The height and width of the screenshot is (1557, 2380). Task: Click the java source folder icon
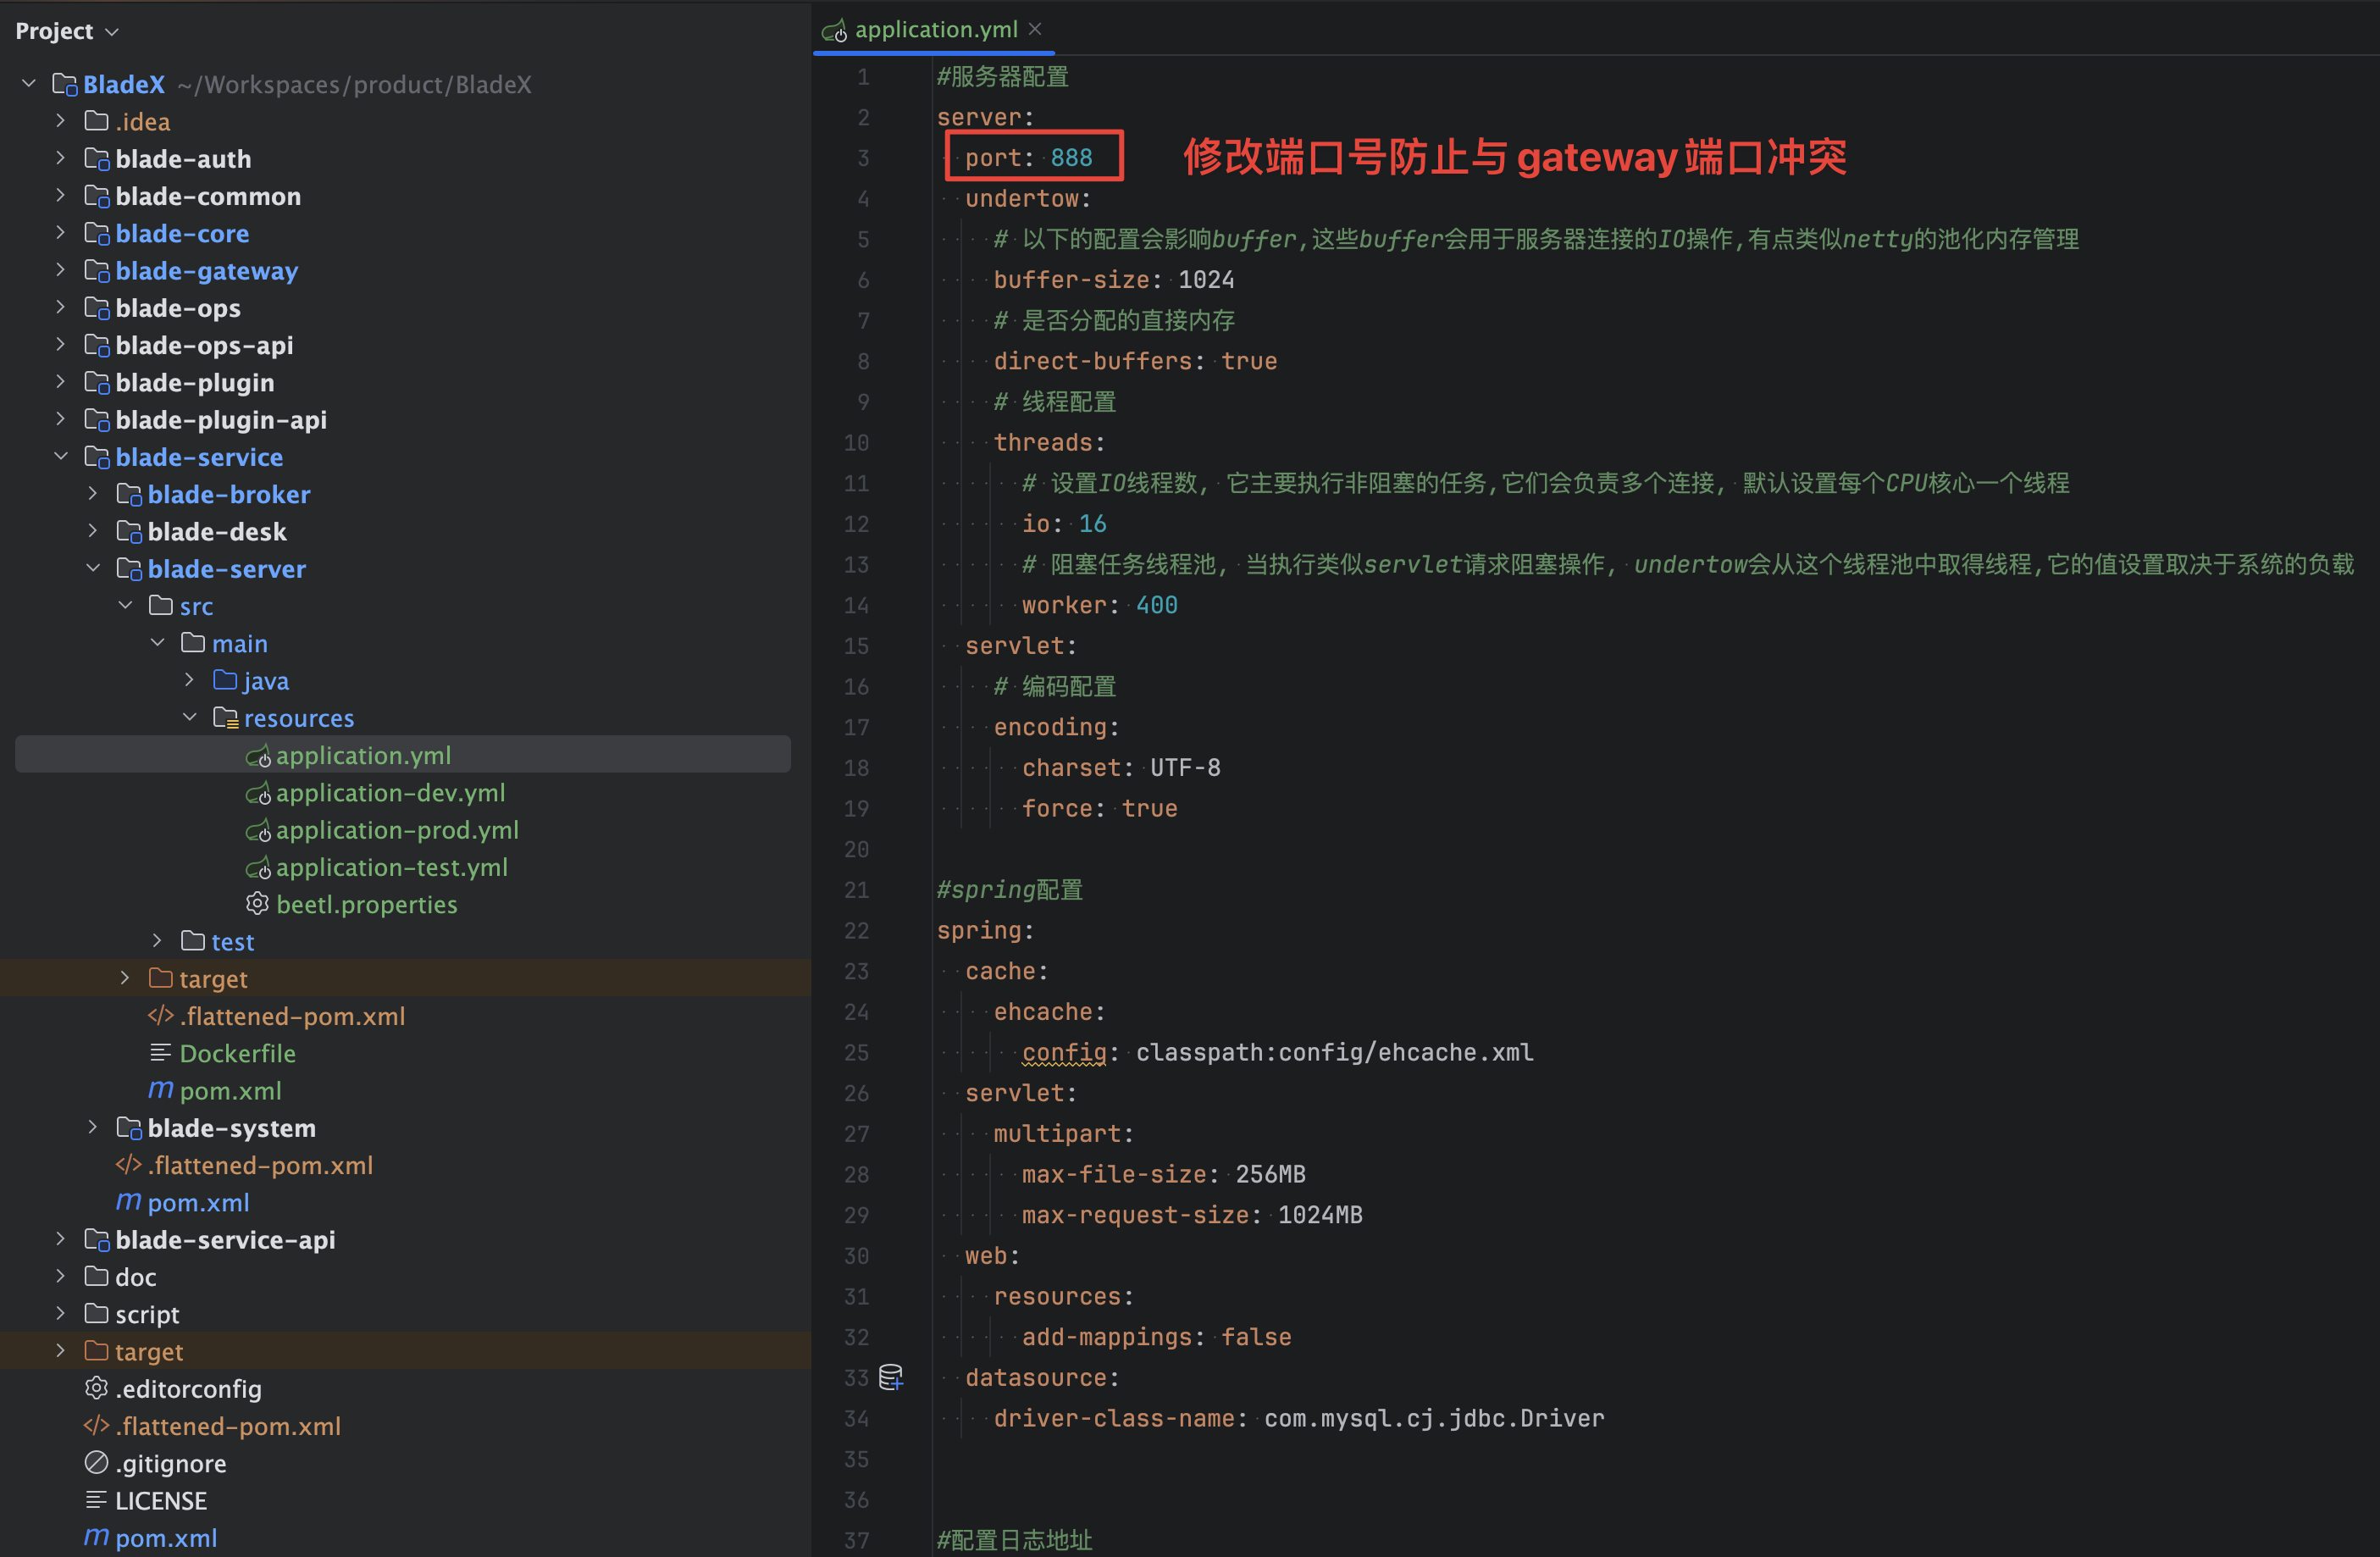[x=225, y=680]
